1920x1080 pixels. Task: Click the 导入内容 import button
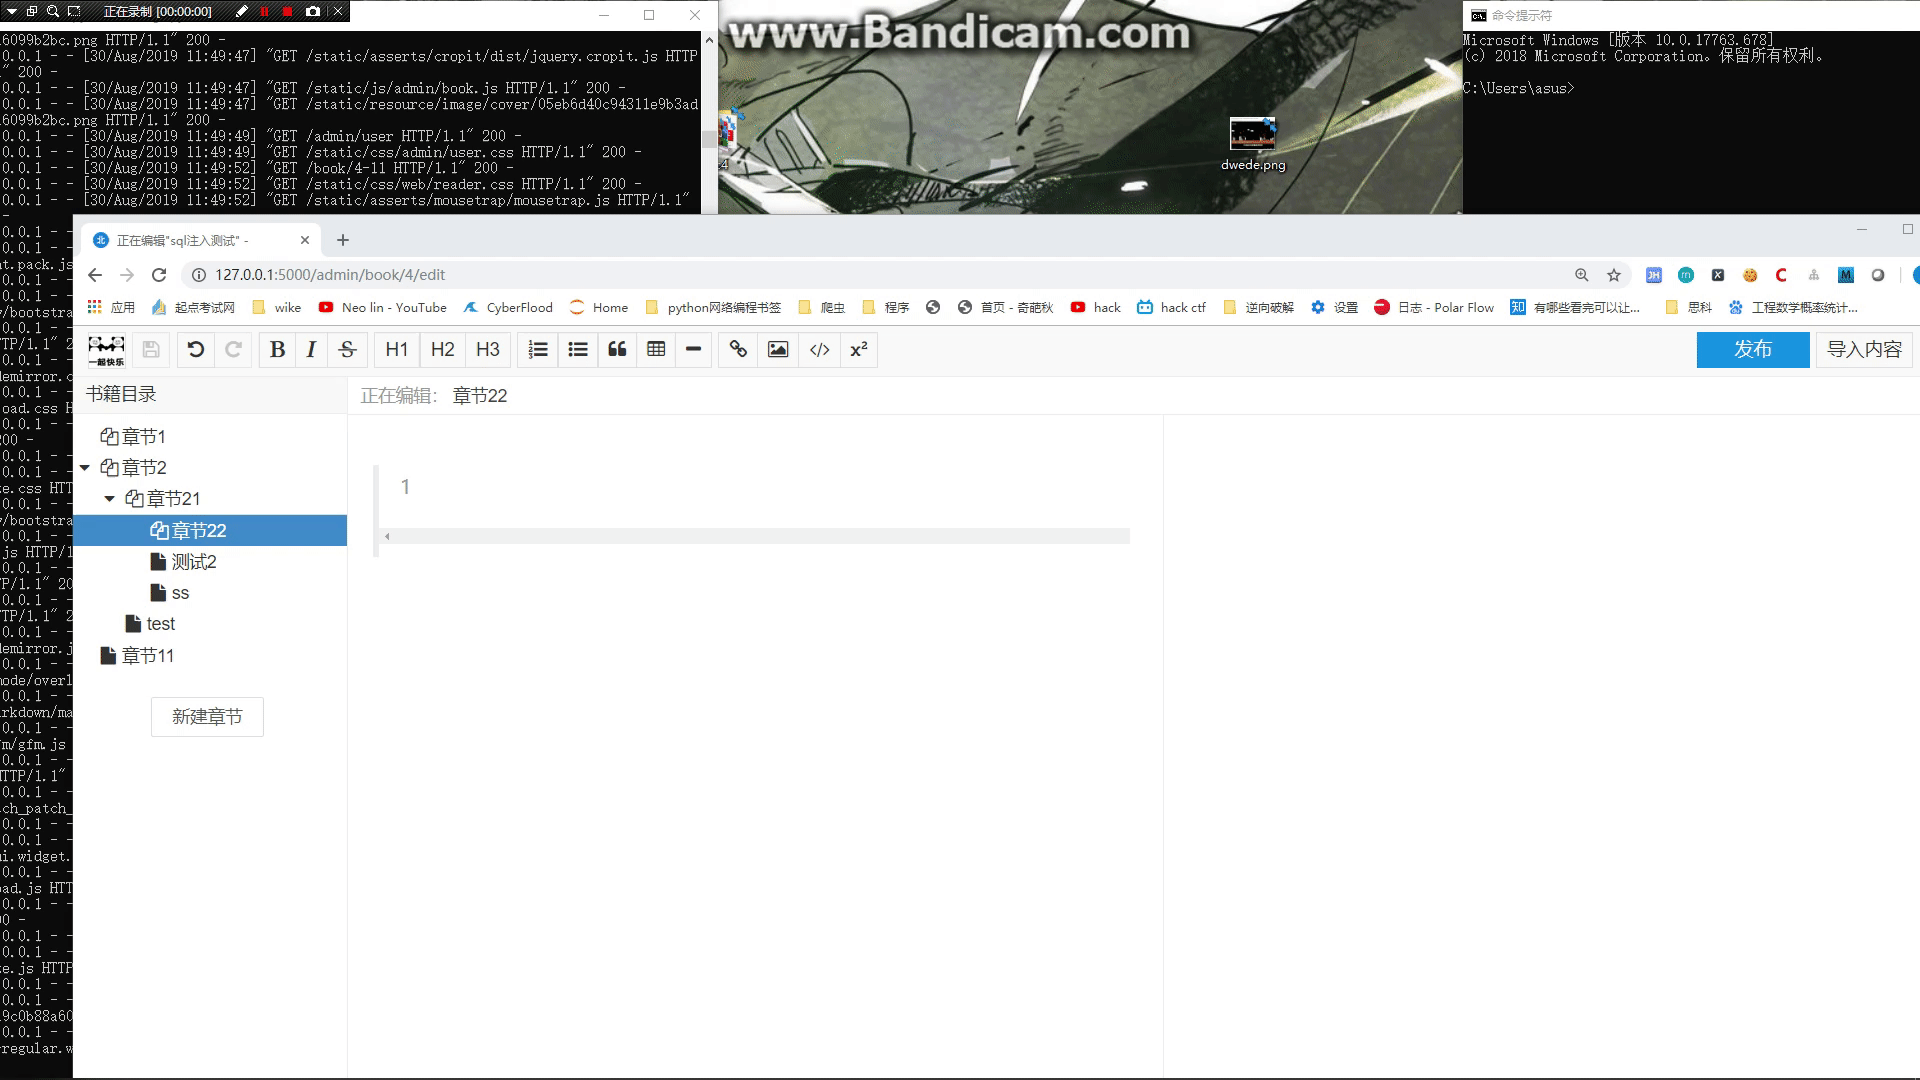click(x=1864, y=349)
